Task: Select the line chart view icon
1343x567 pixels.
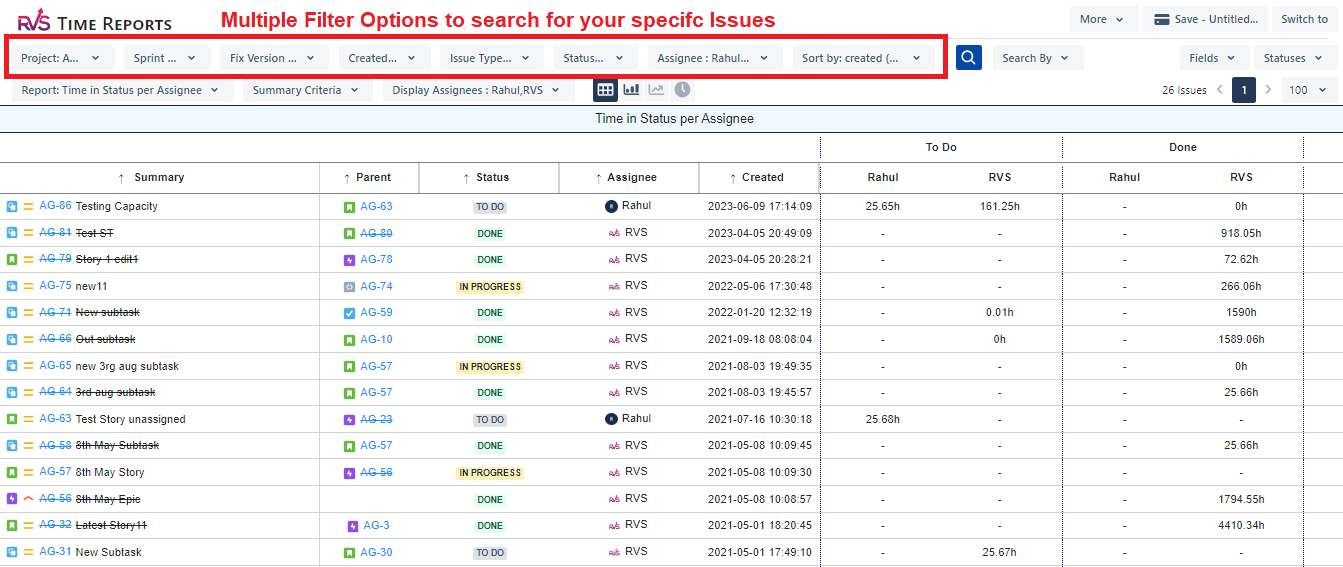Action: 656,90
